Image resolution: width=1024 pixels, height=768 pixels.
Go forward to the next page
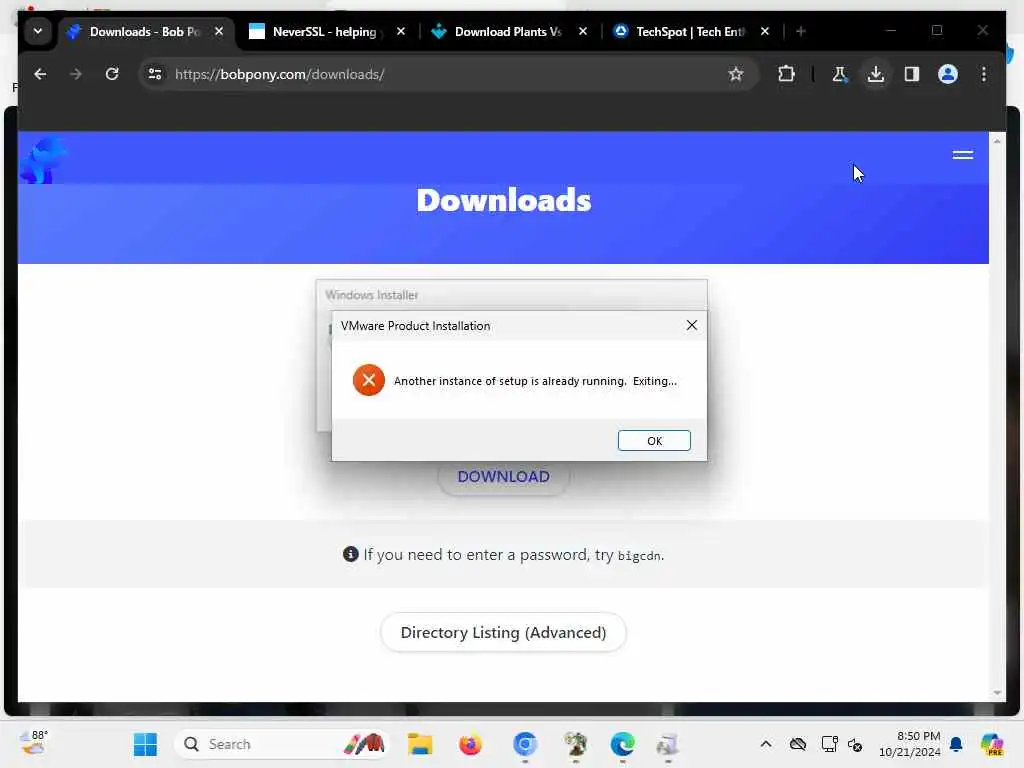[x=76, y=74]
